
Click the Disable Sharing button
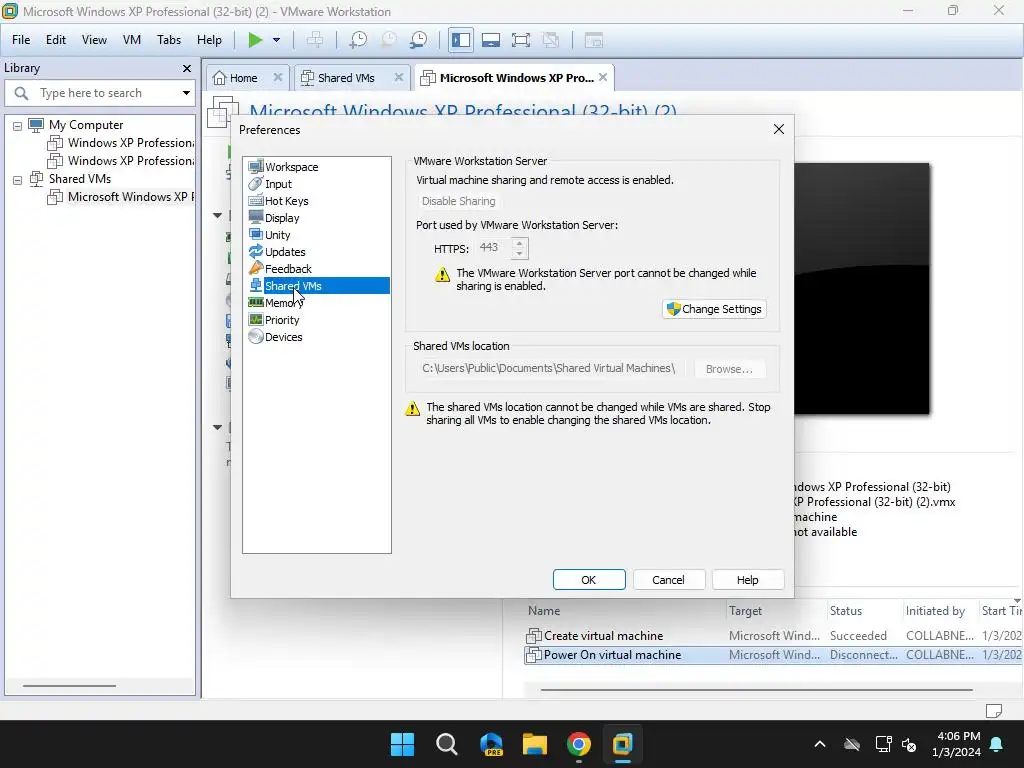(458, 201)
